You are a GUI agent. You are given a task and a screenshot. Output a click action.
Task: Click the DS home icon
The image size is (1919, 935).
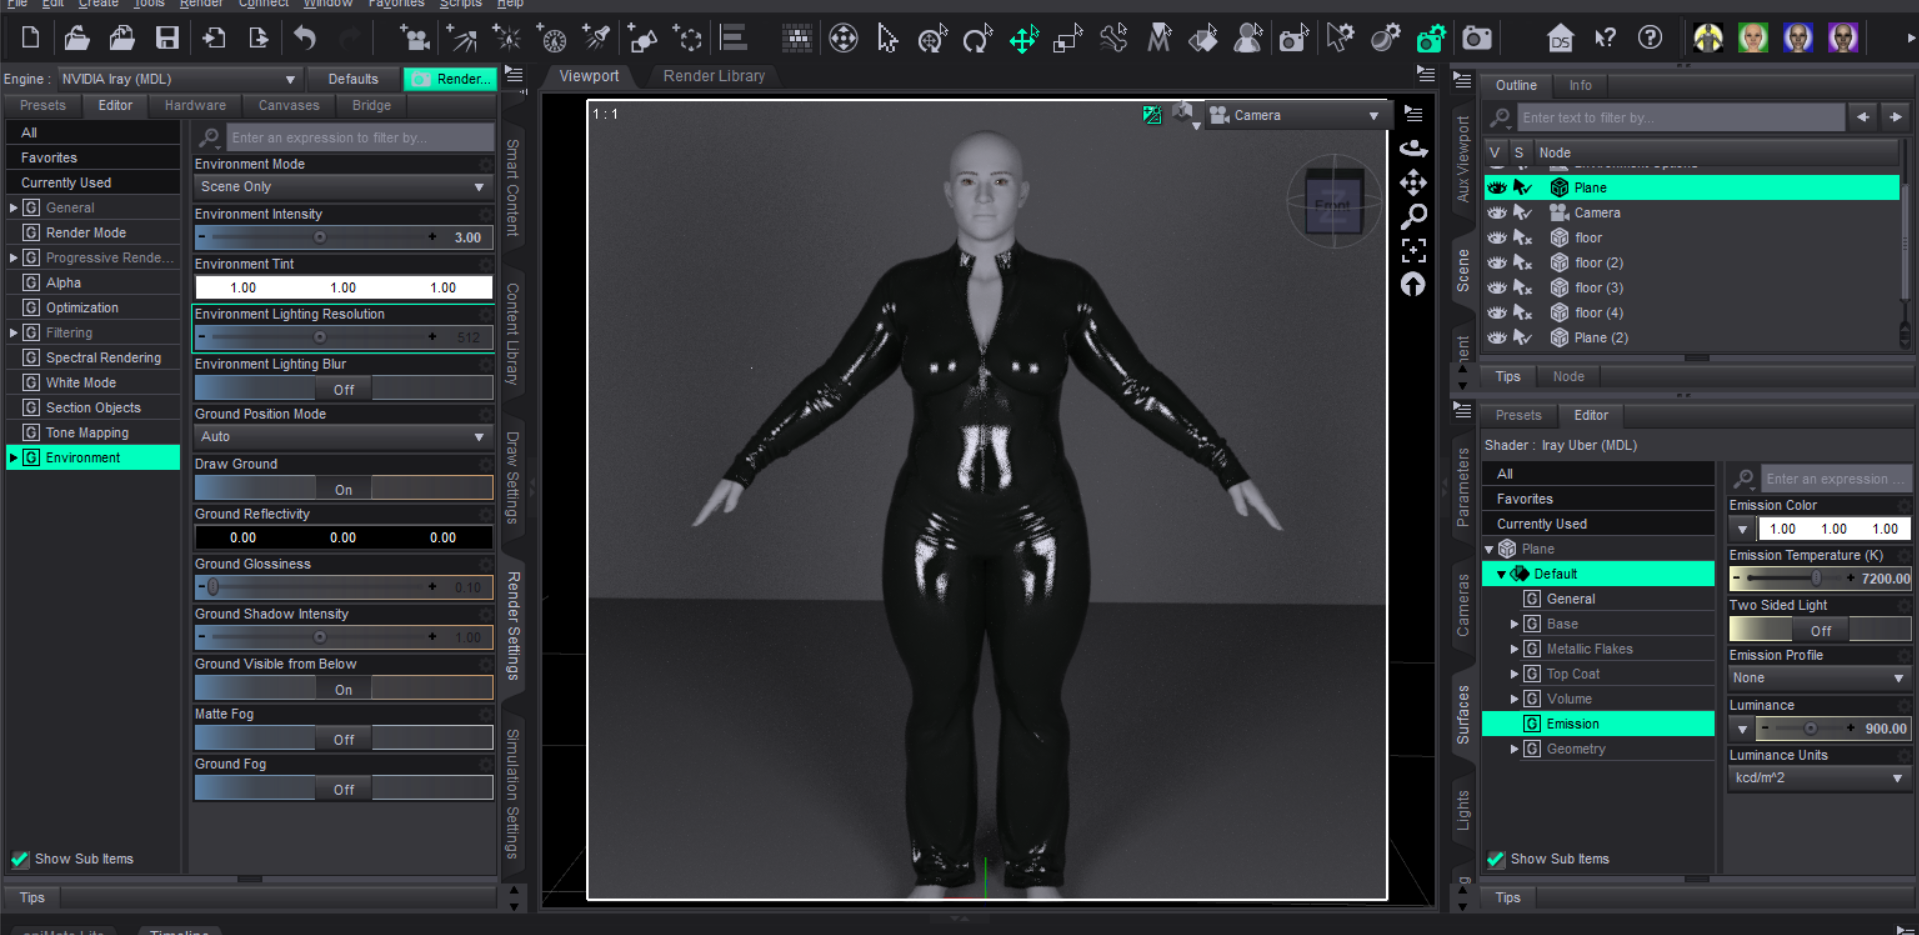coord(1560,39)
